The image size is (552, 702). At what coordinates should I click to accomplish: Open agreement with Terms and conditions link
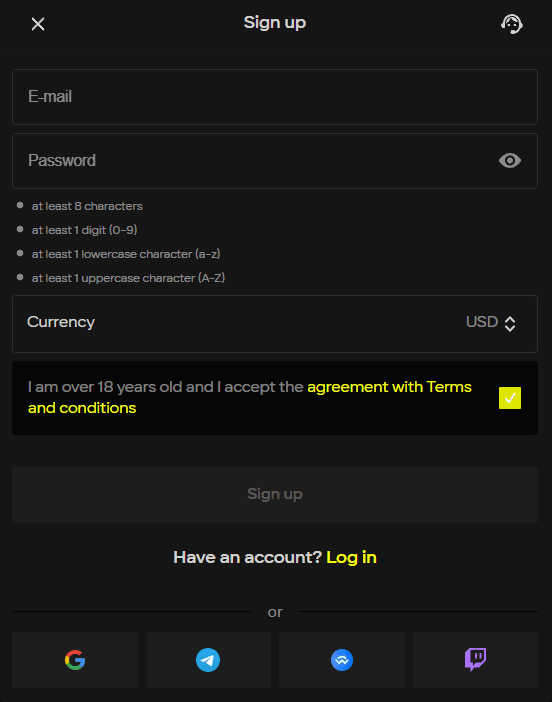click(249, 398)
